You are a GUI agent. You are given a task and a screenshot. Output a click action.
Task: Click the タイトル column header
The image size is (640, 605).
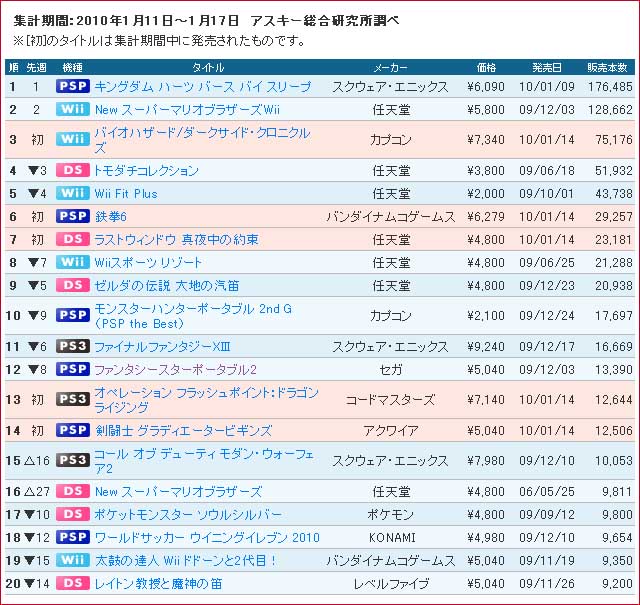pyautogui.click(x=208, y=67)
